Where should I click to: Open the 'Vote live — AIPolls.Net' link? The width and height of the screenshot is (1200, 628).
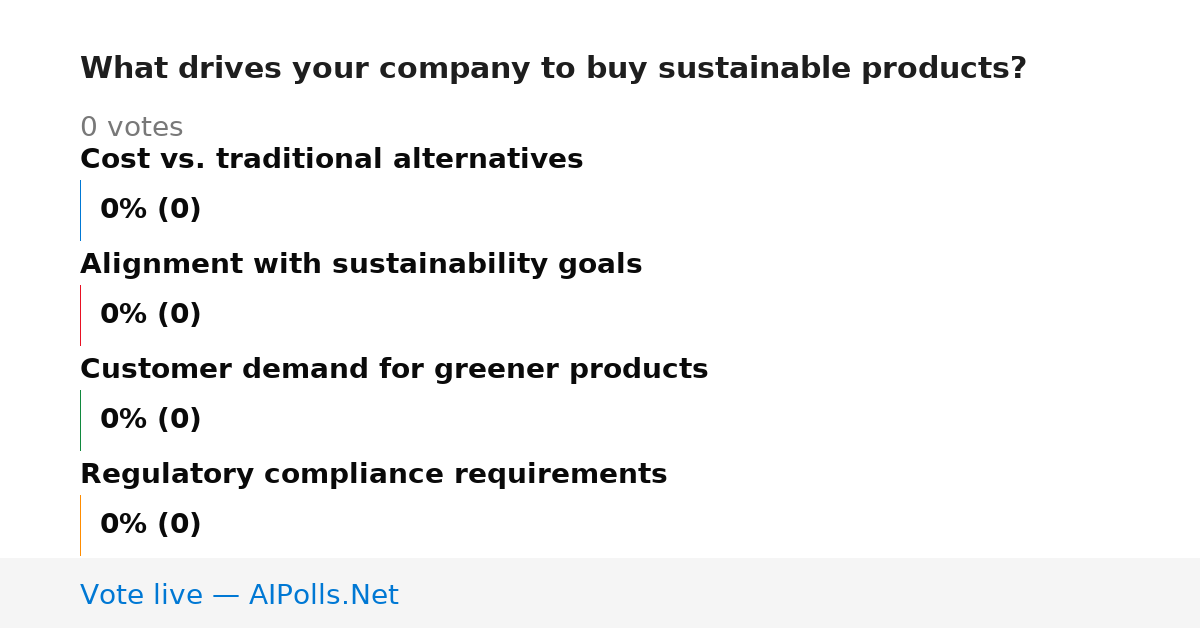(239, 595)
